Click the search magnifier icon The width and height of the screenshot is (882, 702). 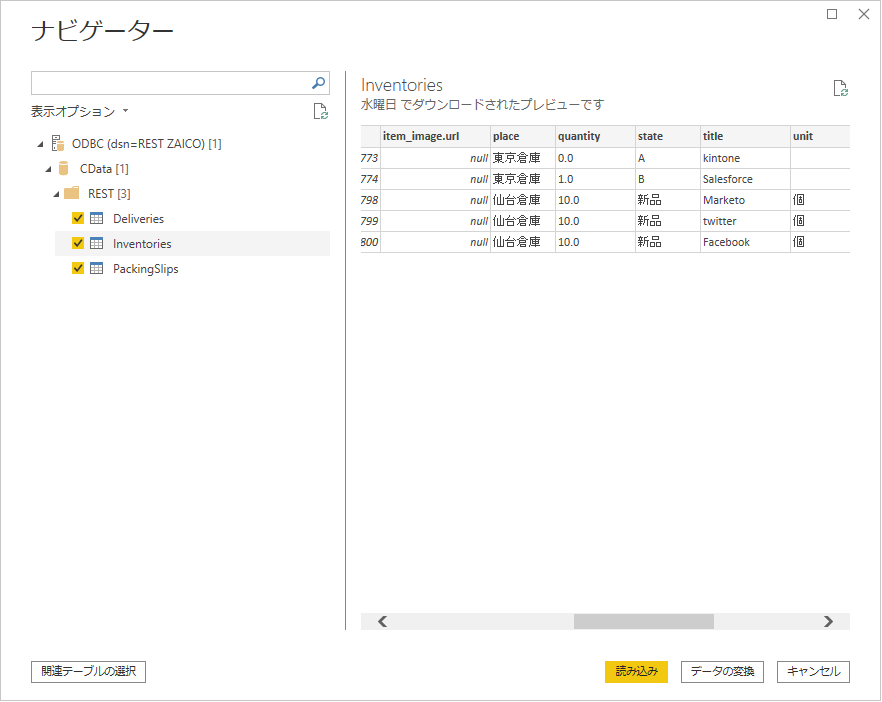tap(318, 83)
